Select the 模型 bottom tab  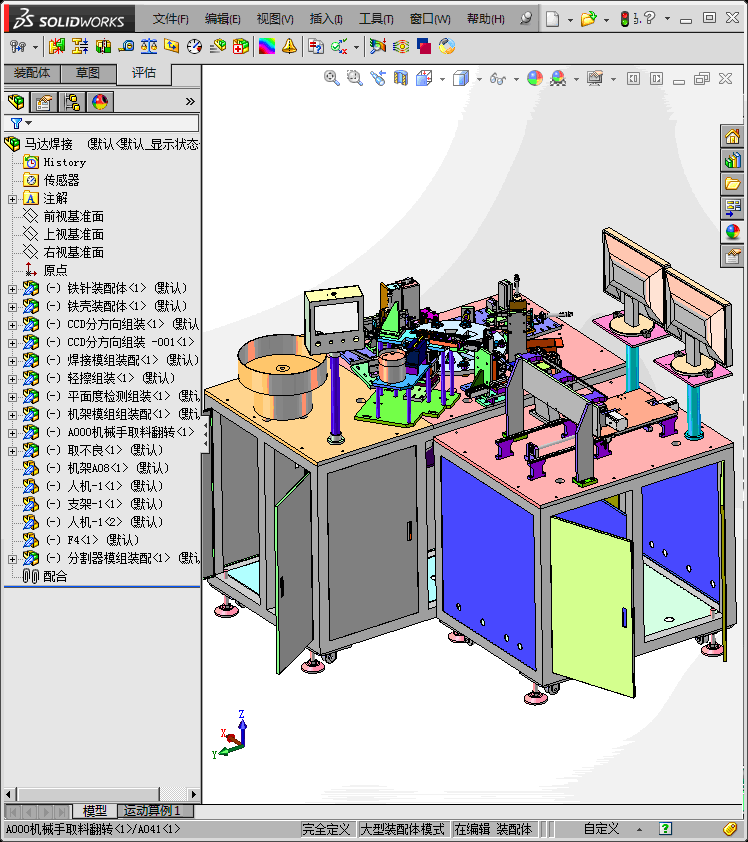pyautogui.click(x=95, y=810)
